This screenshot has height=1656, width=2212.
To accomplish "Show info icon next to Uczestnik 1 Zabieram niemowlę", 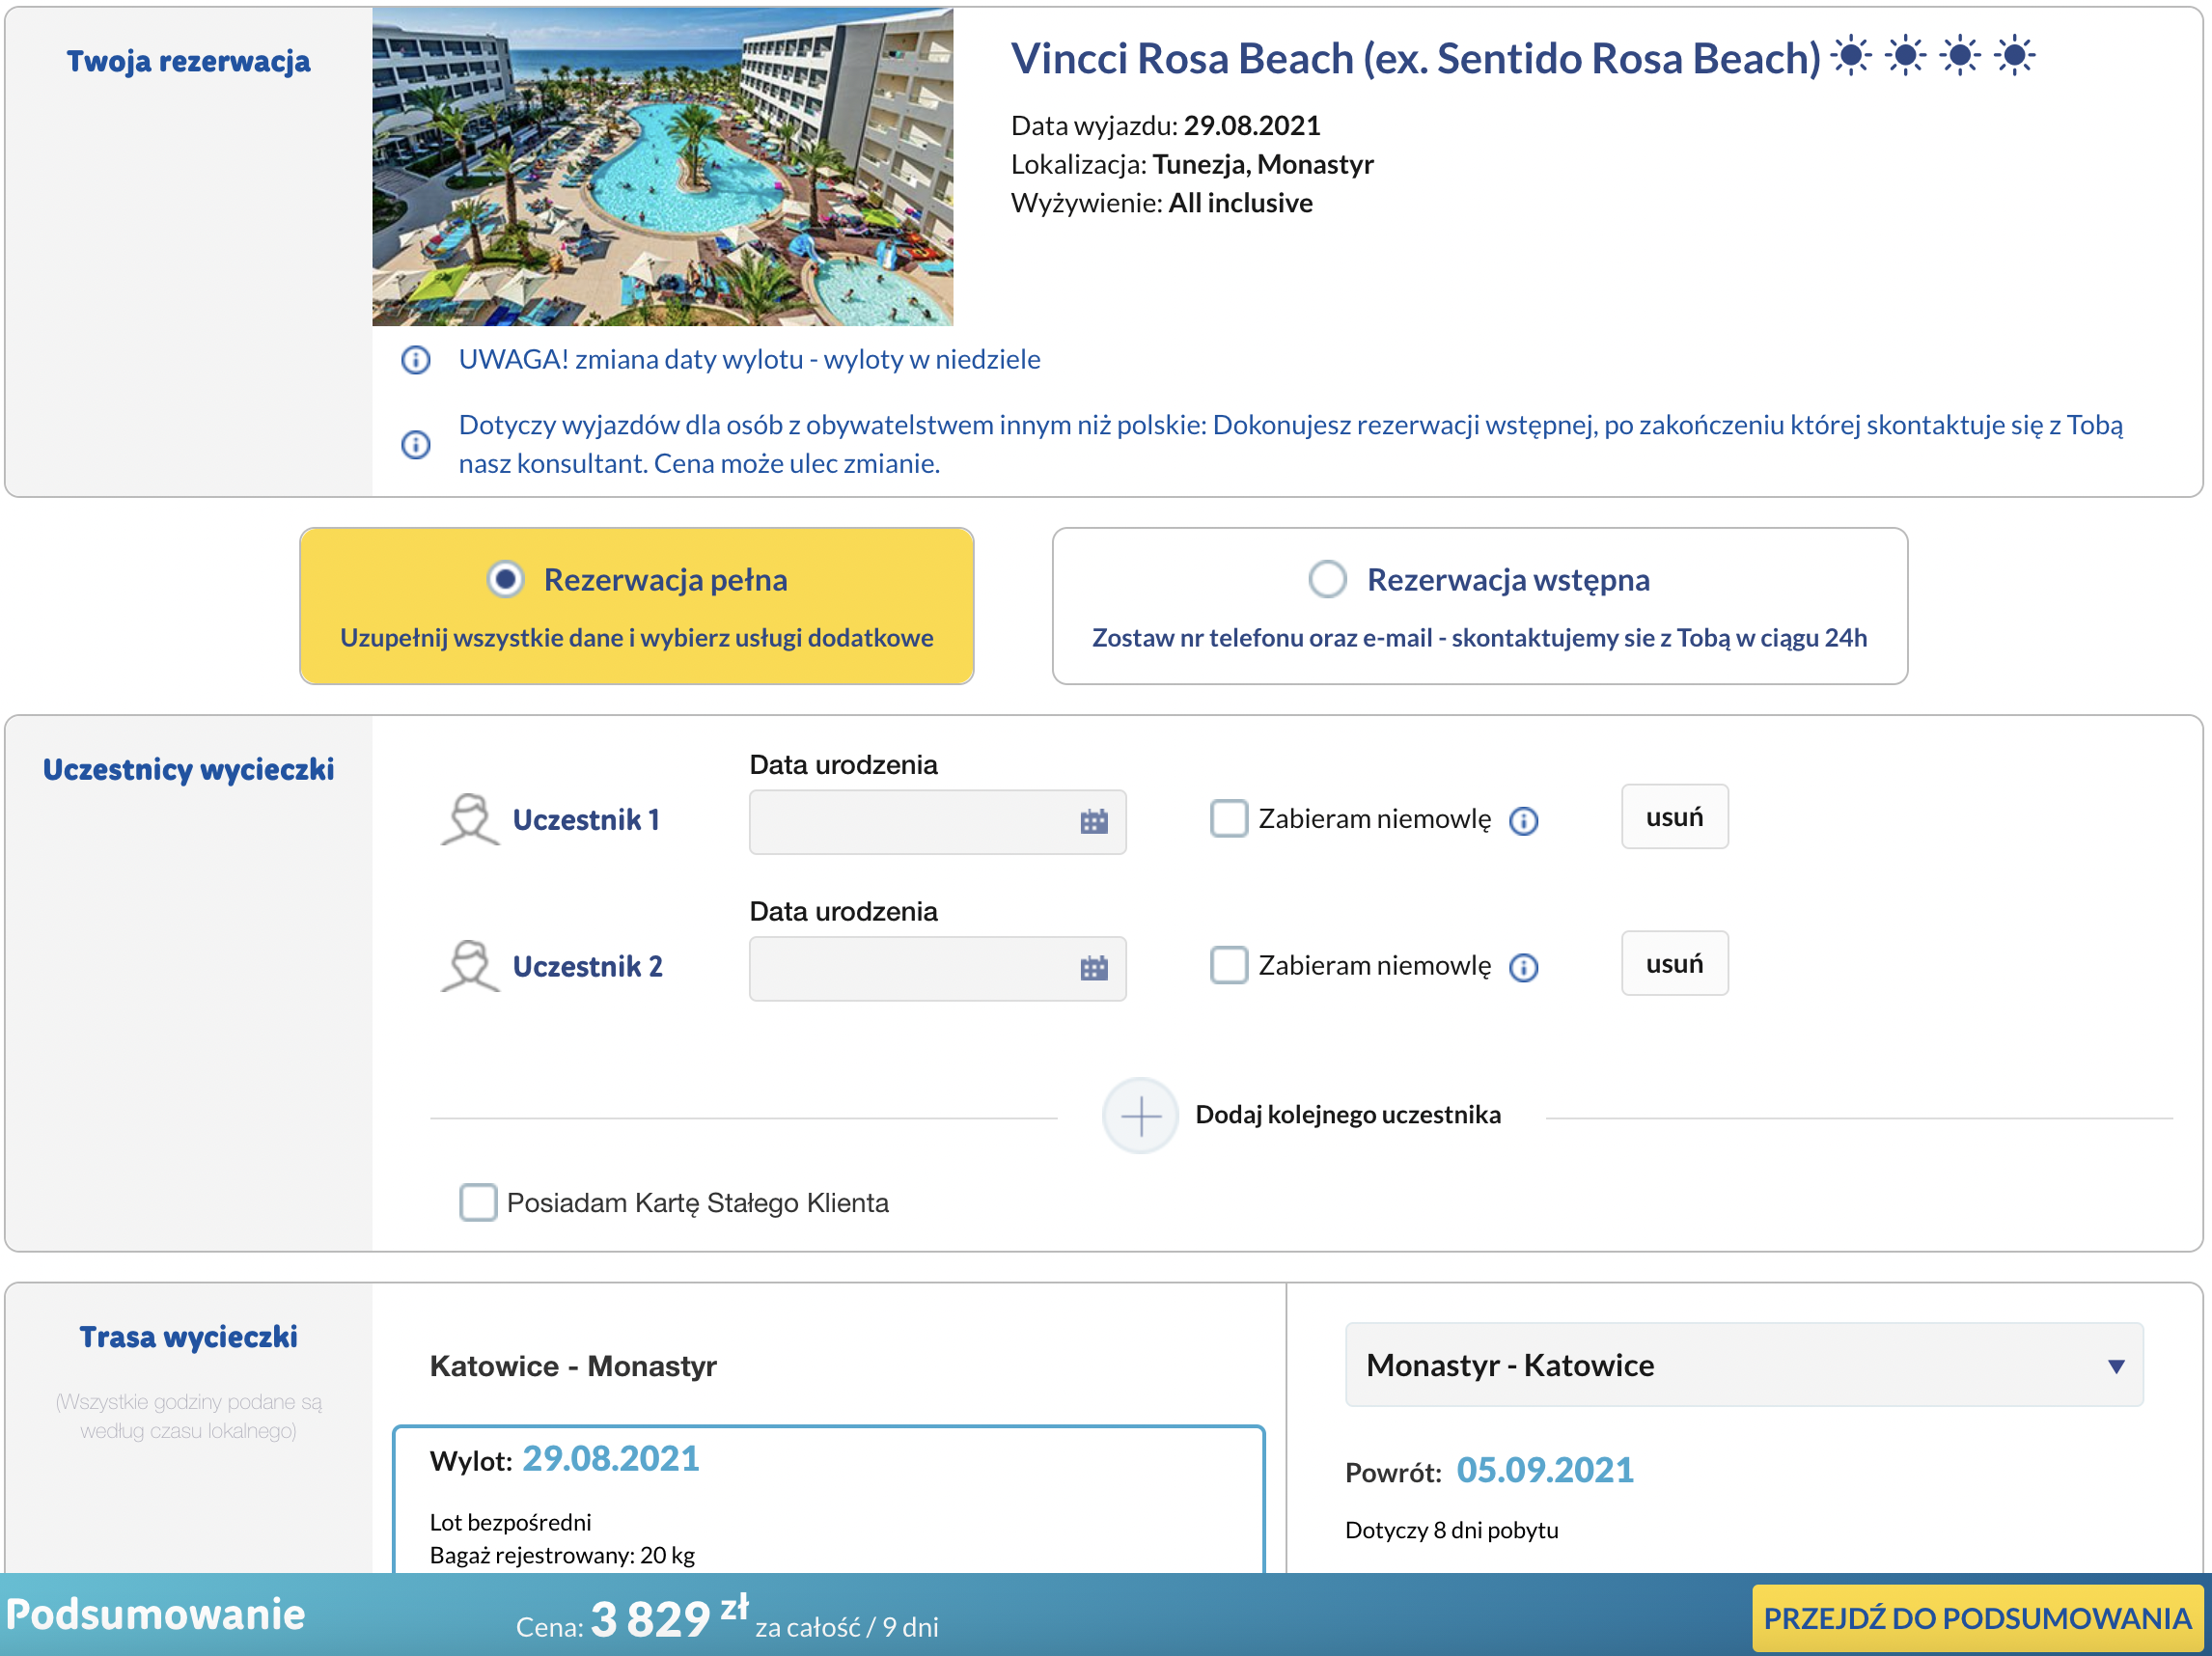I will click(x=1523, y=821).
